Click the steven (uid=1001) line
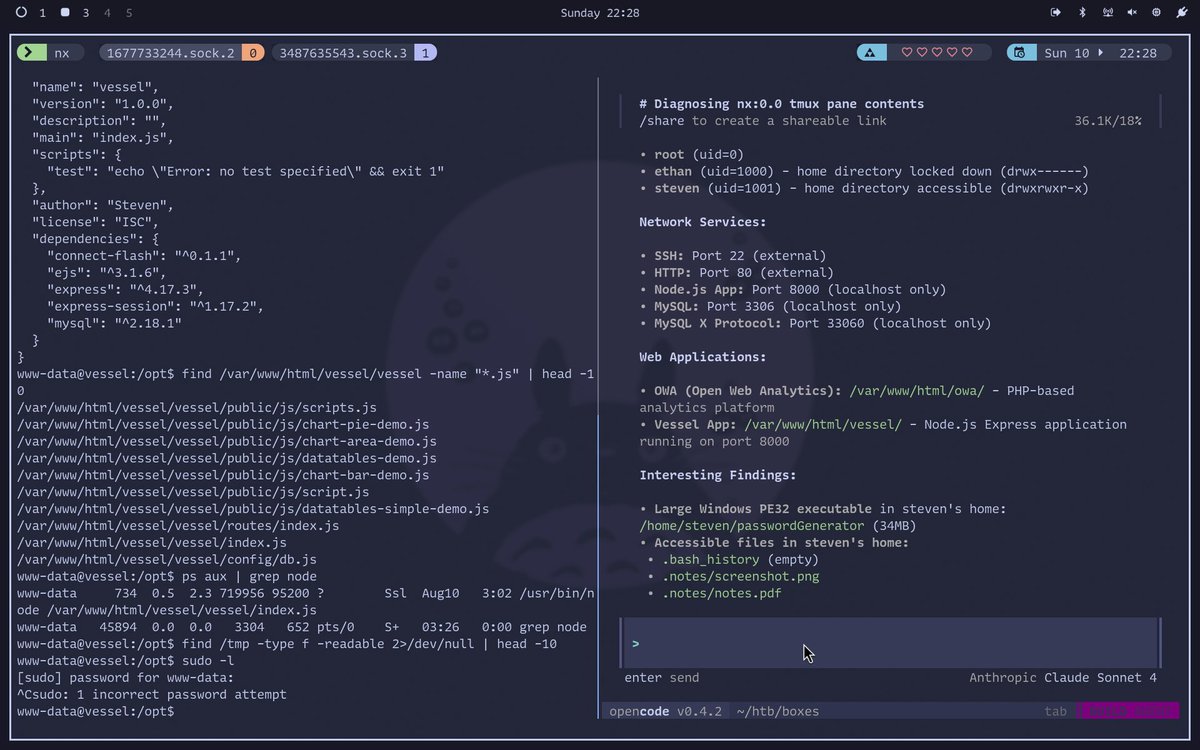Screen dimensions: 1200x750 [x=864, y=189]
